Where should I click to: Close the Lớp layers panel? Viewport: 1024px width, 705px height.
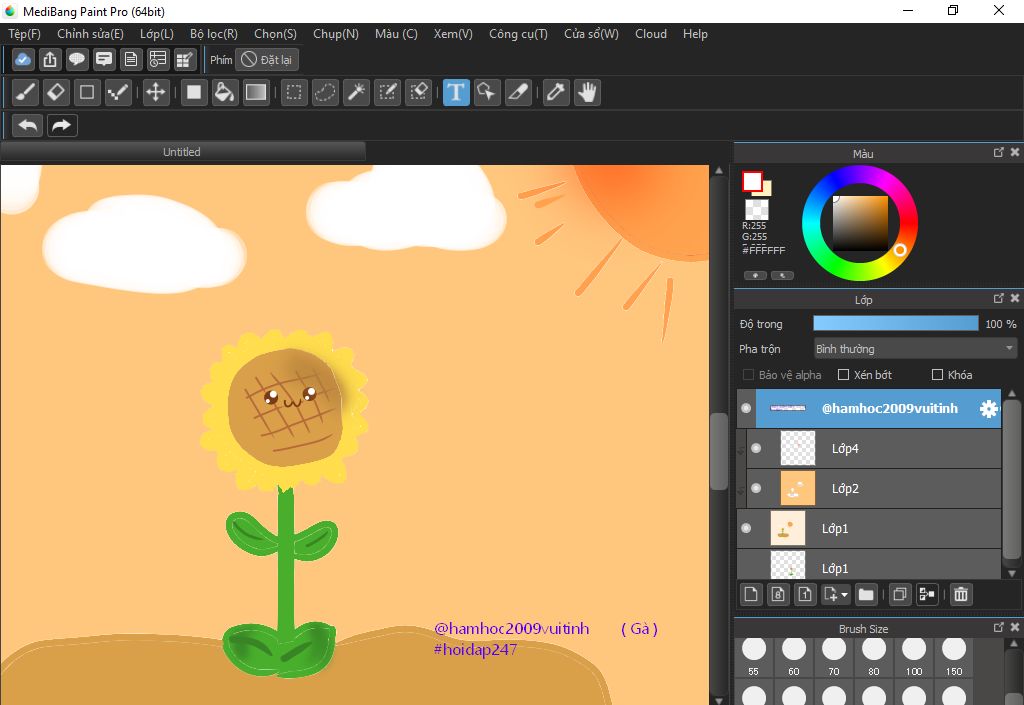(x=1014, y=298)
